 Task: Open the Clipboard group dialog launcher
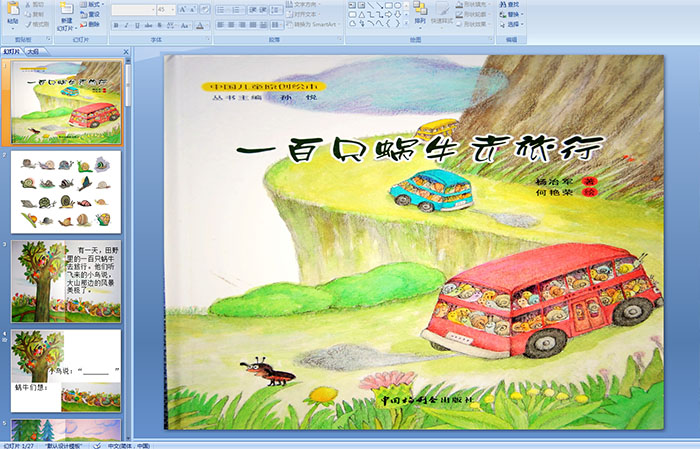pyautogui.click(x=49, y=40)
